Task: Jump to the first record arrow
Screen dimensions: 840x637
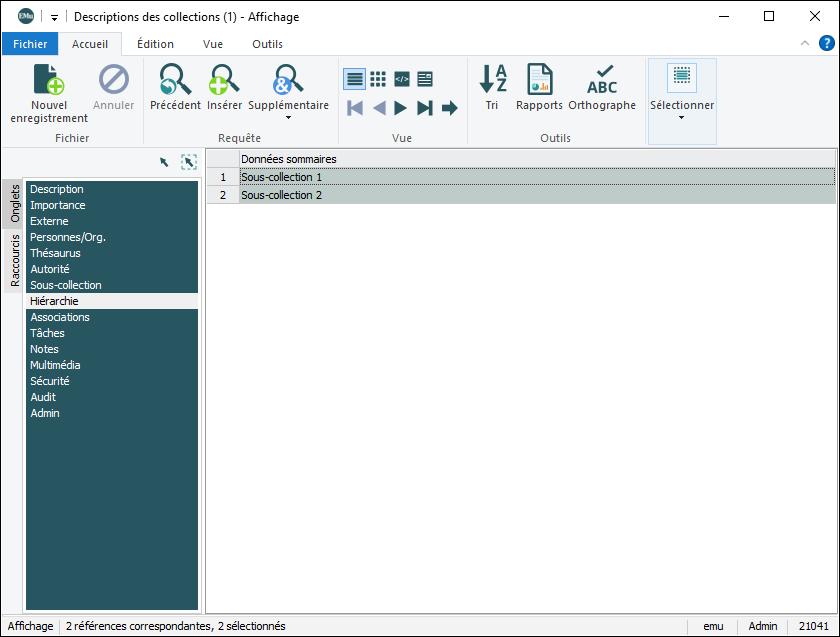Action: click(355, 108)
